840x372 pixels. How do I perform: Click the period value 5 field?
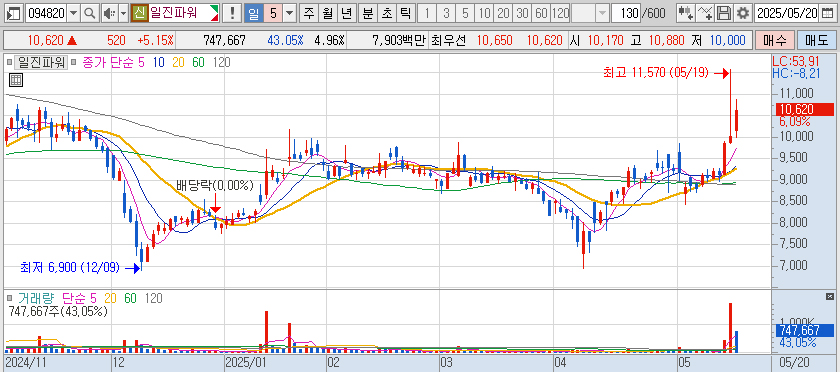273,13
